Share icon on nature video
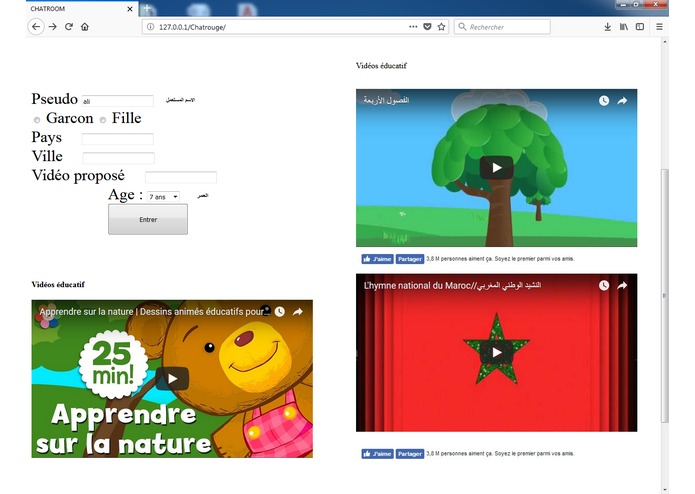The height and width of the screenshot is (494, 695). [x=298, y=311]
